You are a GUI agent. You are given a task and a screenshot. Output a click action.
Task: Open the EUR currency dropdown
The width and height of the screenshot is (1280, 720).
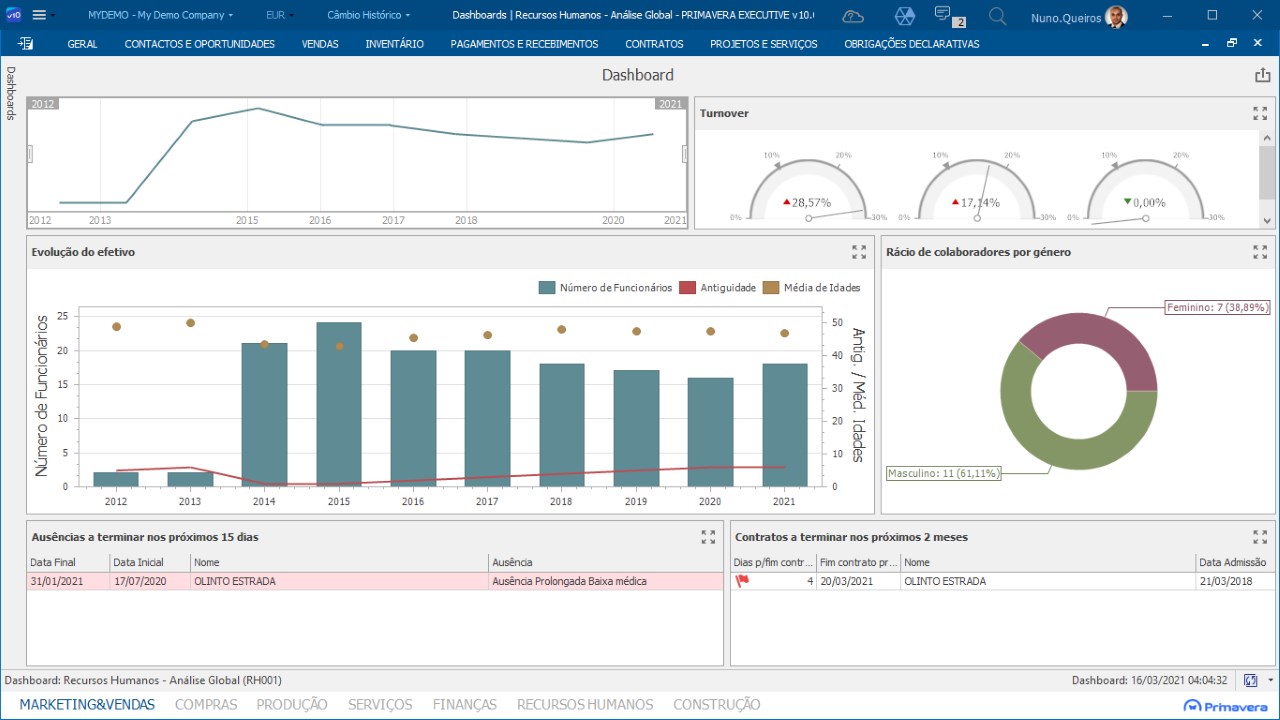click(281, 15)
